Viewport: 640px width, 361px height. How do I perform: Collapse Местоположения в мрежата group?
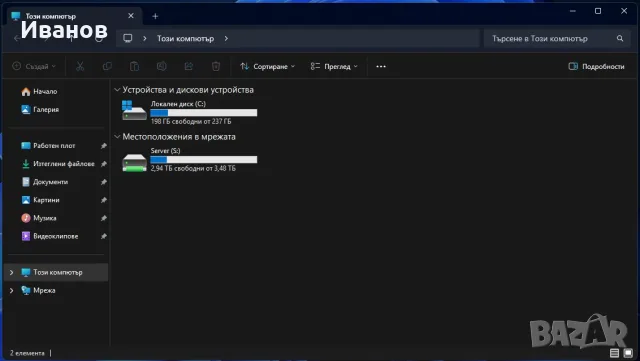(x=117, y=136)
